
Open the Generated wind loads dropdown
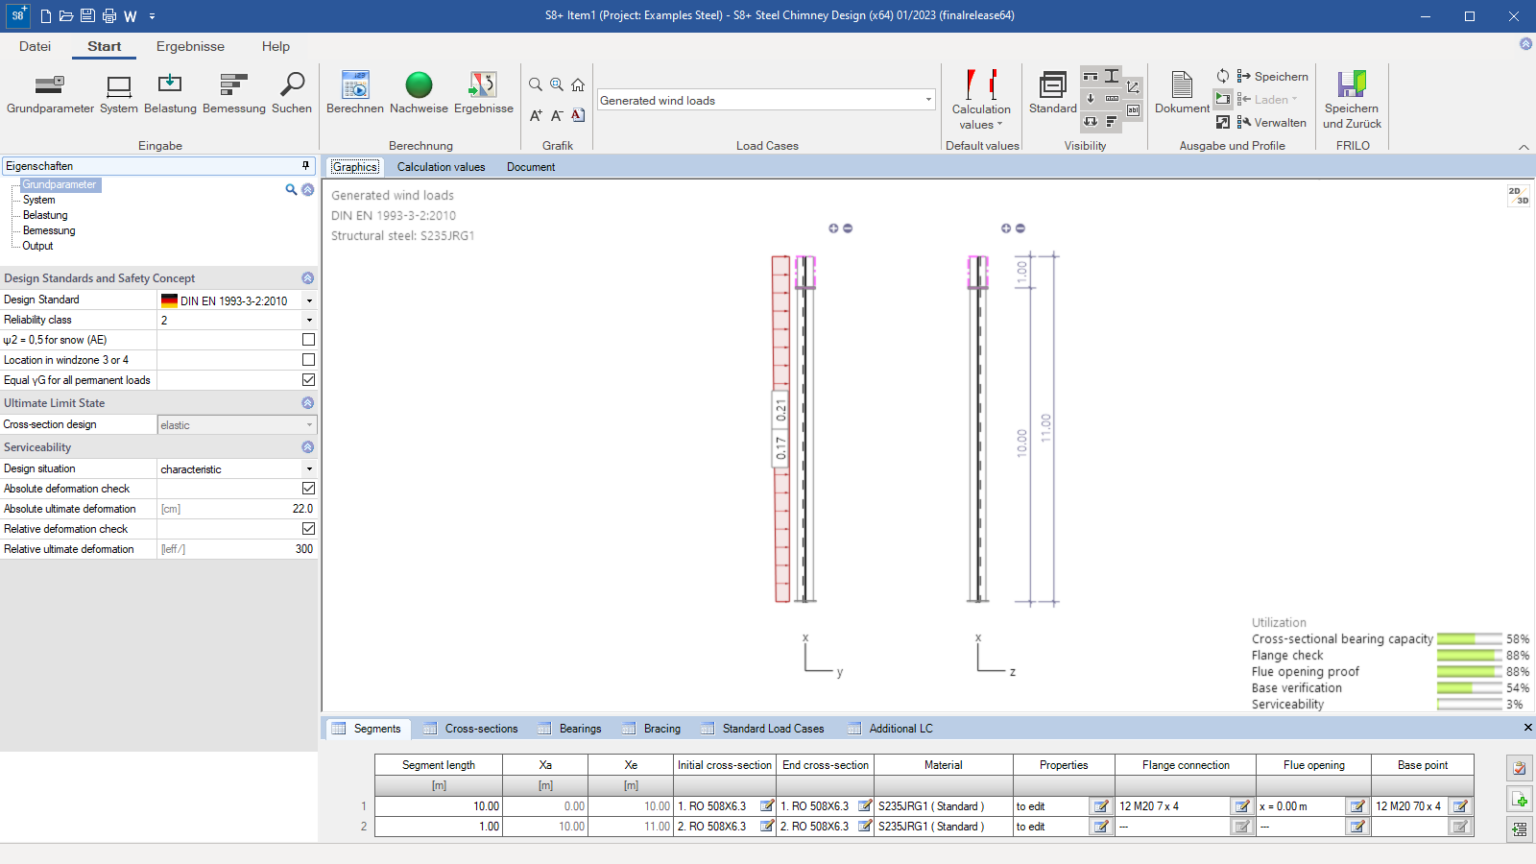coord(928,100)
